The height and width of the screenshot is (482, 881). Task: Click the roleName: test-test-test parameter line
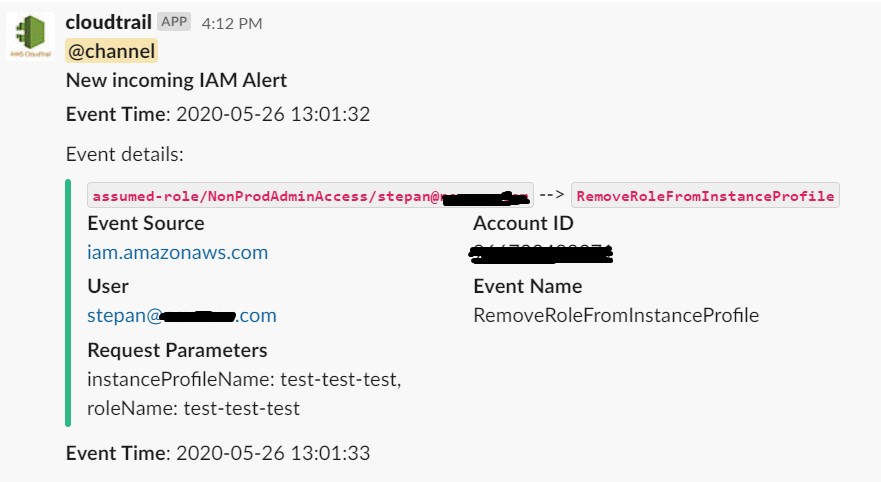coord(193,408)
